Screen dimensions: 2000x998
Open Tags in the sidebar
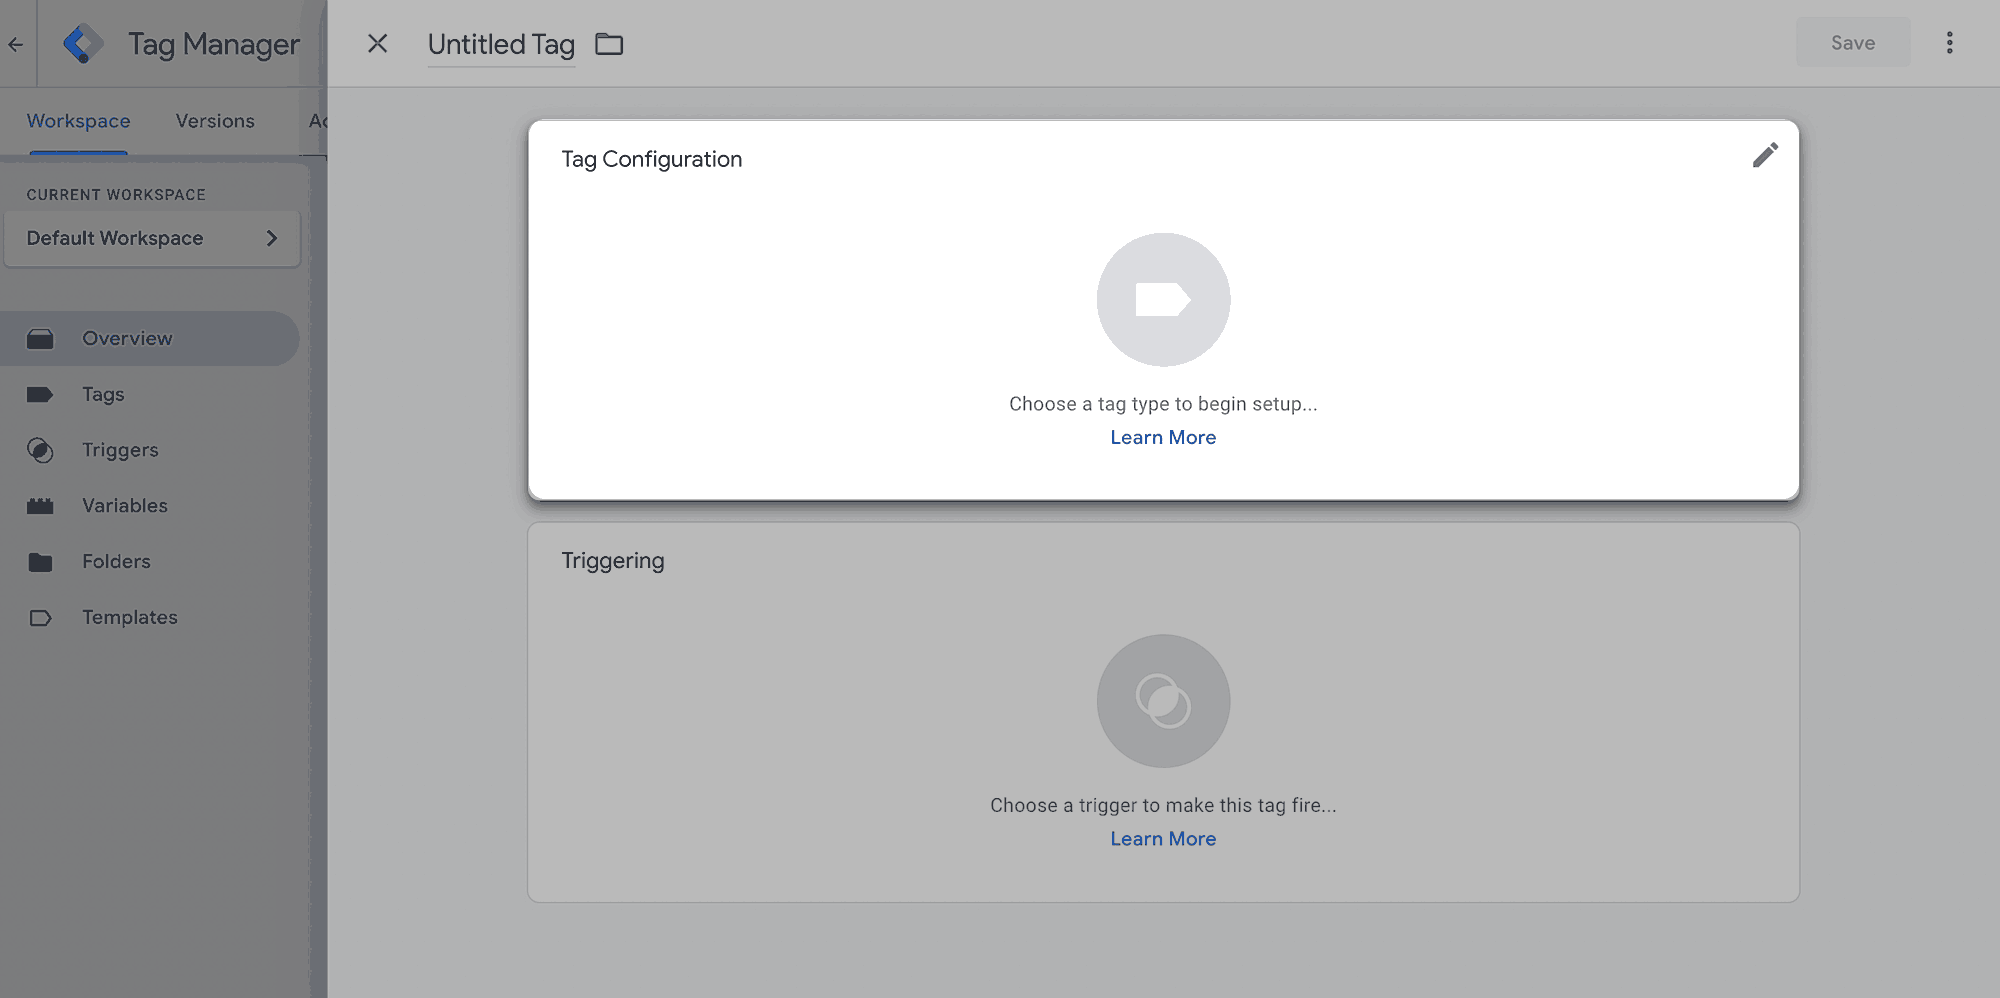(103, 395)
